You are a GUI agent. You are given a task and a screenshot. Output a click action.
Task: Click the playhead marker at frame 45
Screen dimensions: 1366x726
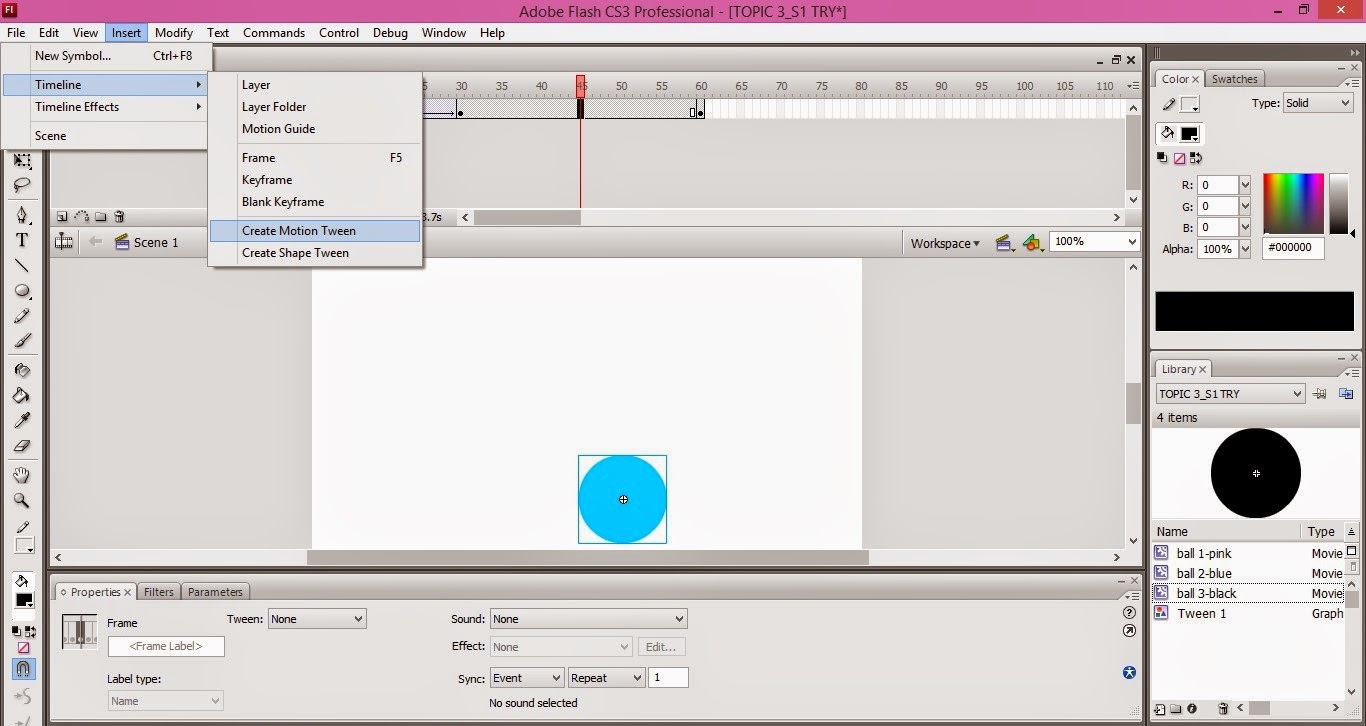(581, 86)
